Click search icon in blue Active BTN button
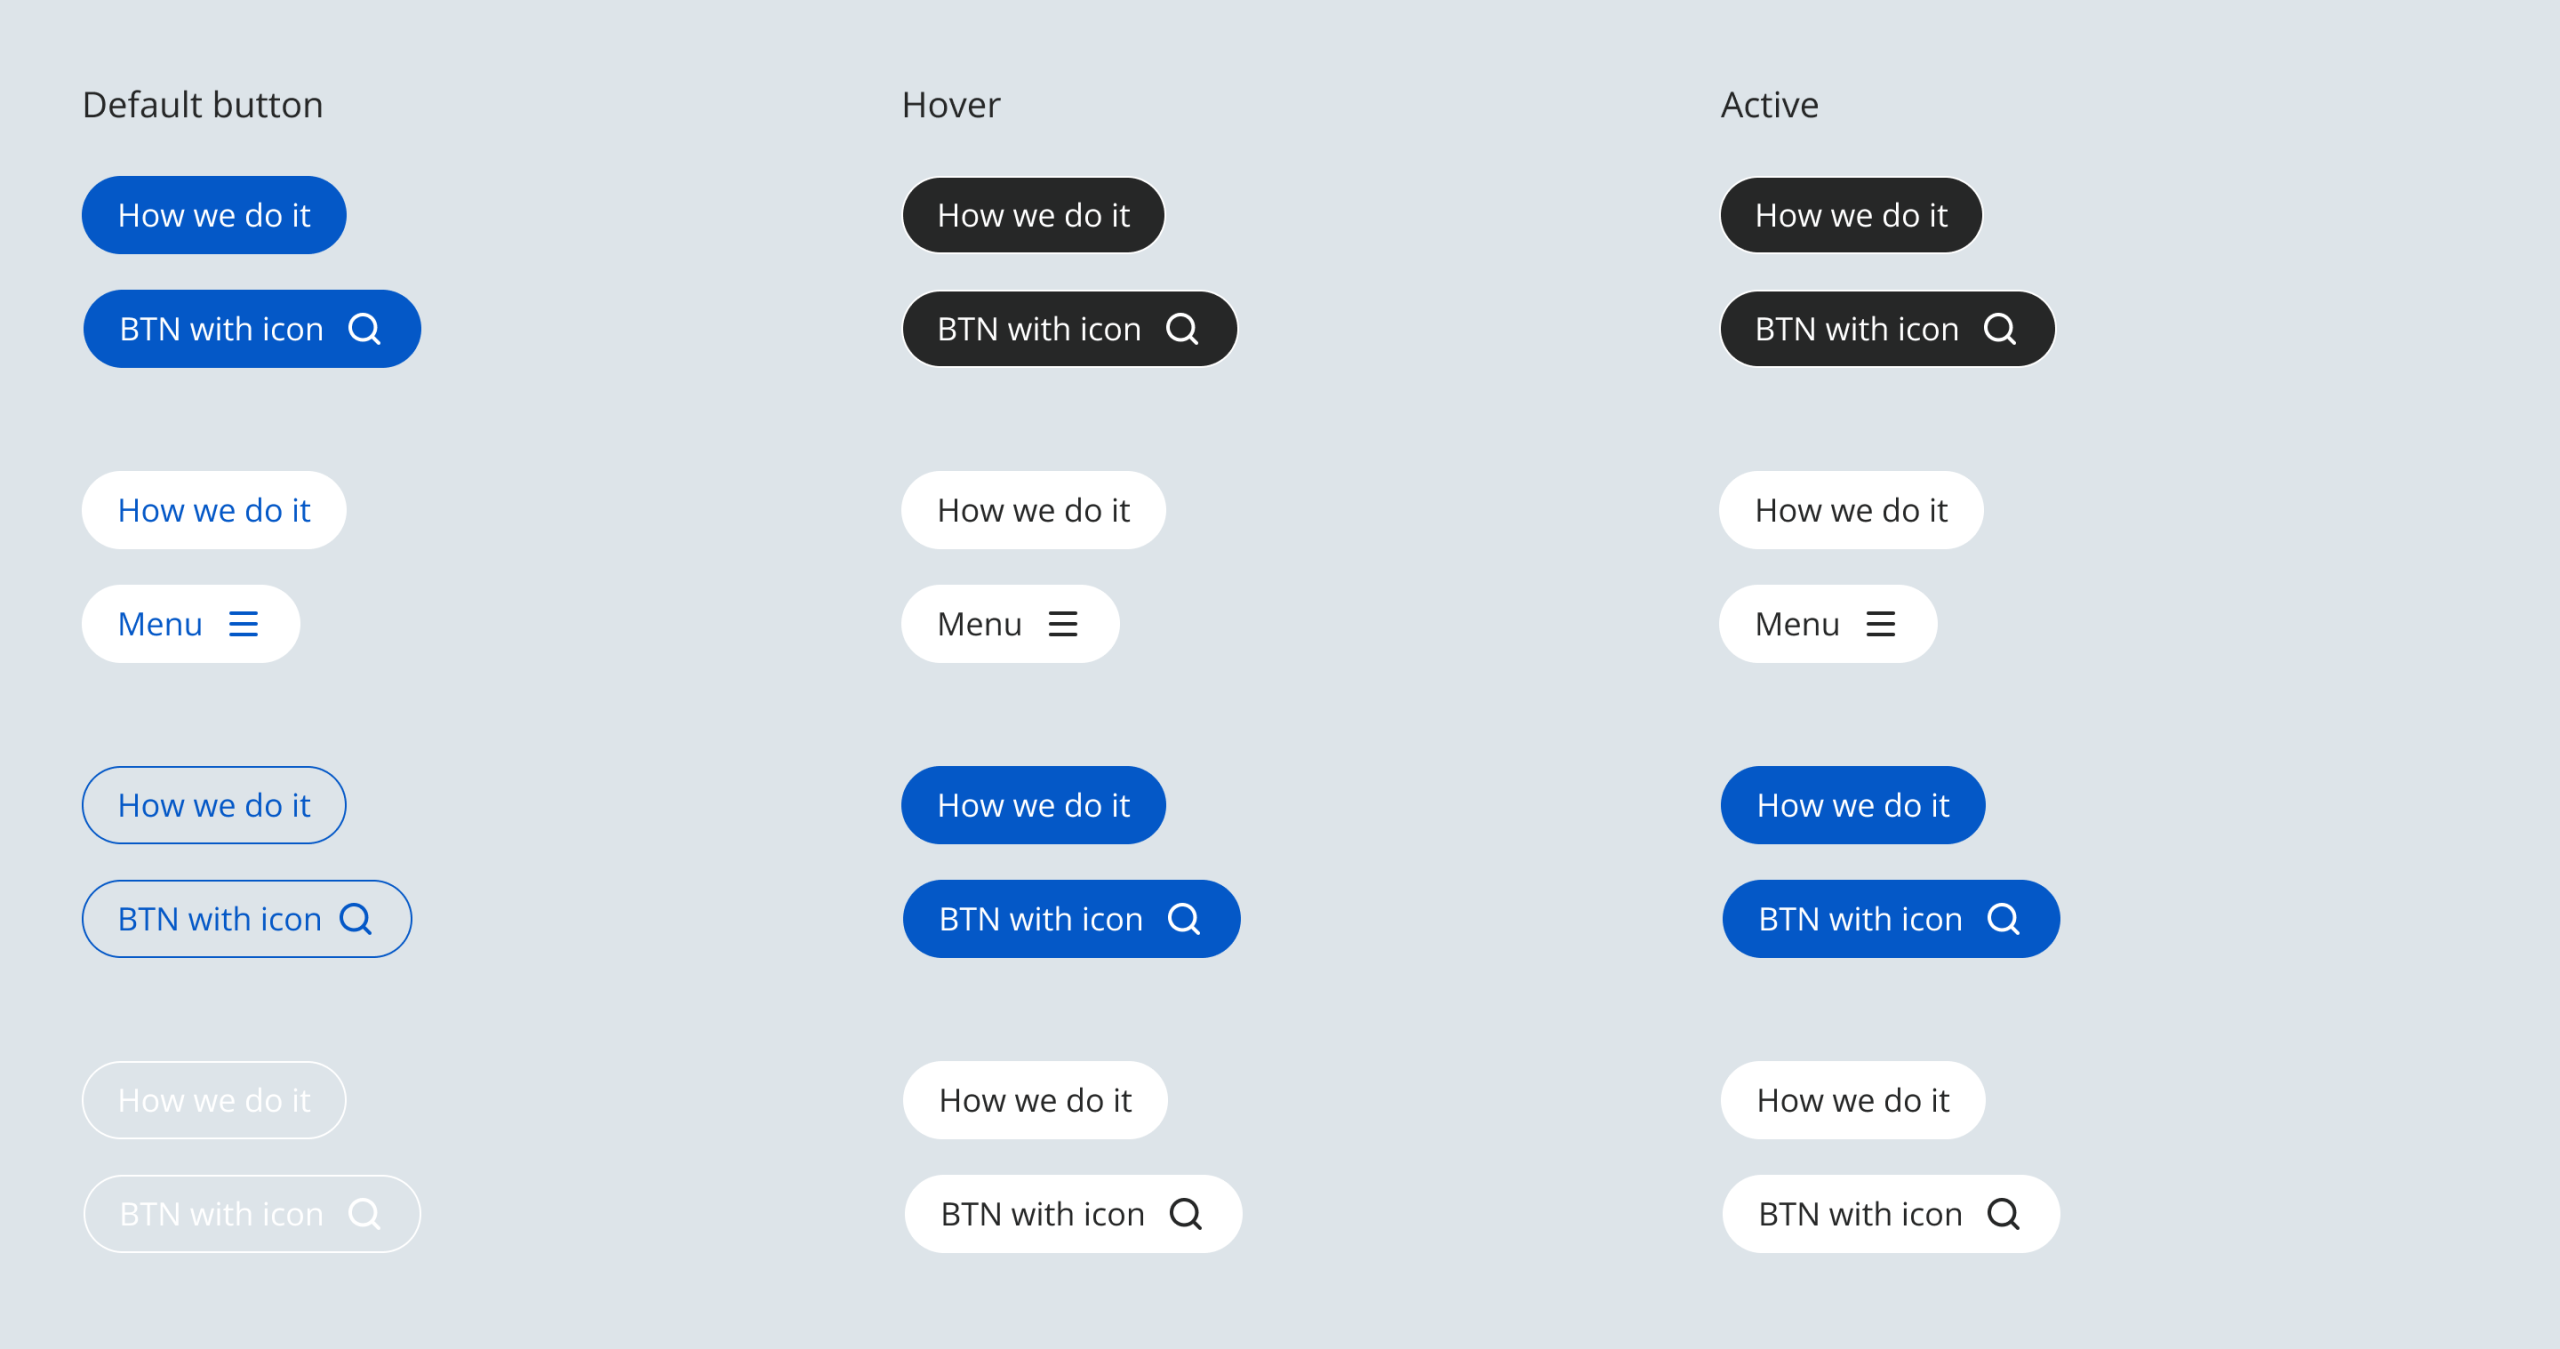This screenshot has width=2560, height=1349. 2003,919
